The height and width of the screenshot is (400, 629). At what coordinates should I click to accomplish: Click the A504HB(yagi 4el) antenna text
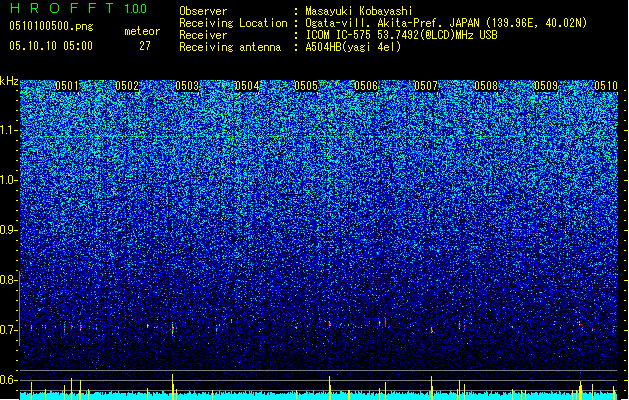[x=353, y=47]
